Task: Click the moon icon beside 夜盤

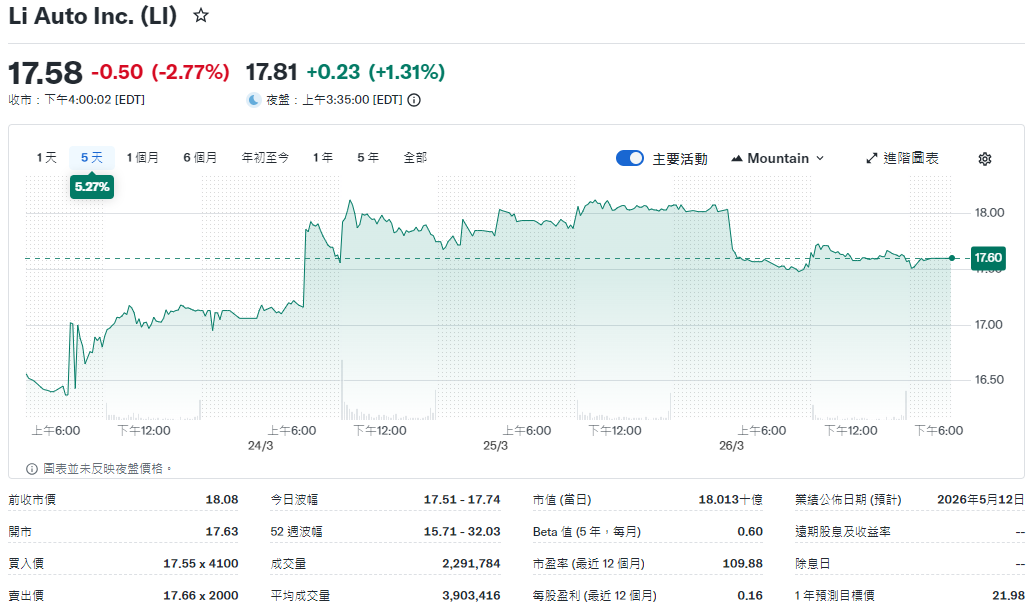Action: pos(254,99)
